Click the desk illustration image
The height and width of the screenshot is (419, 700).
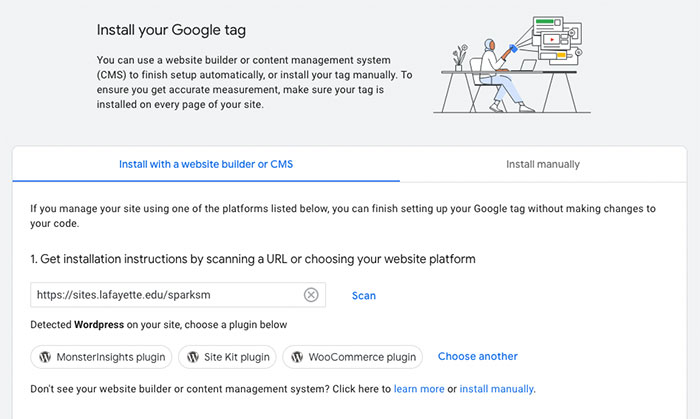[x=512, y=65]
